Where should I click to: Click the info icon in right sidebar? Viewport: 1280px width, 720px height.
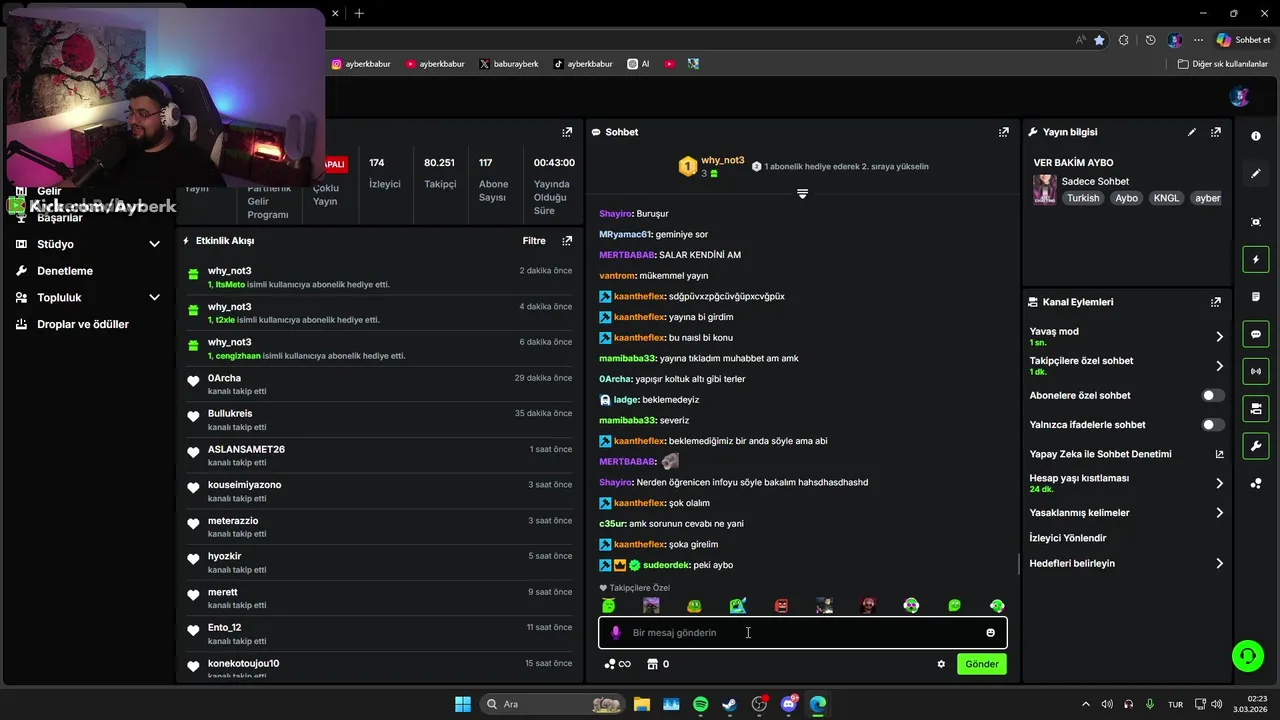(x=1256, y=136)
